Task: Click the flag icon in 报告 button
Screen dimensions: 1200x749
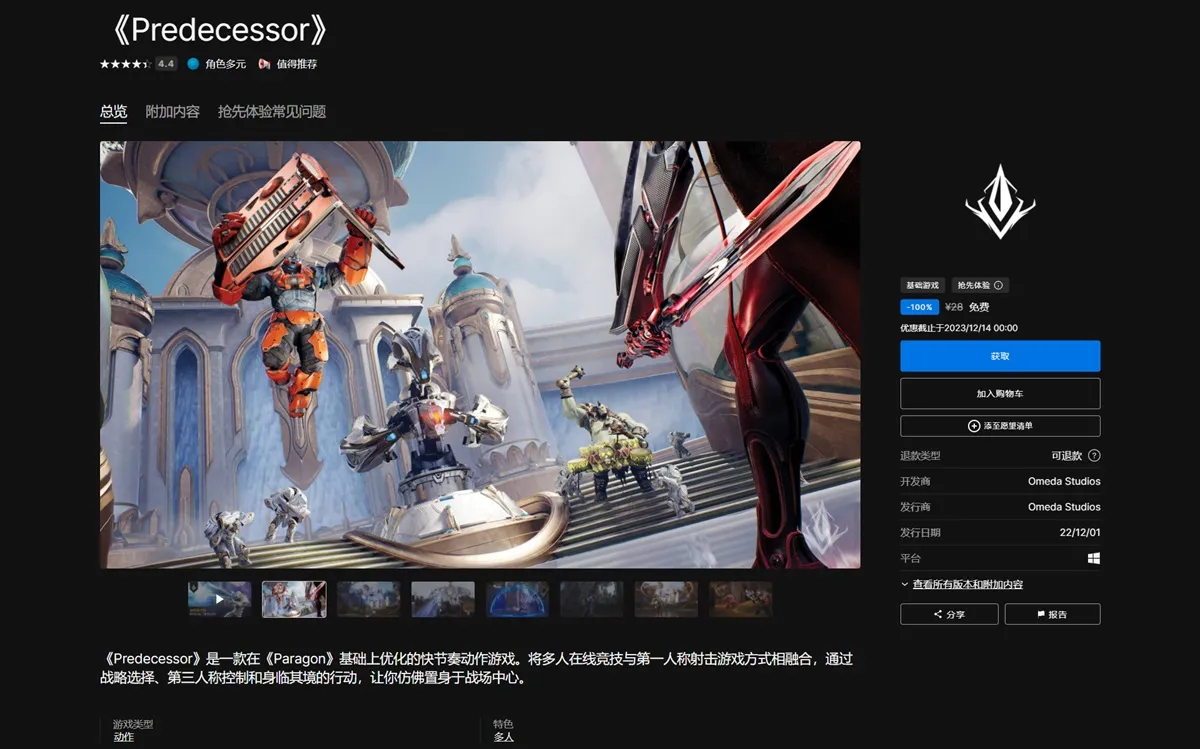Action: coord(1041,614)
